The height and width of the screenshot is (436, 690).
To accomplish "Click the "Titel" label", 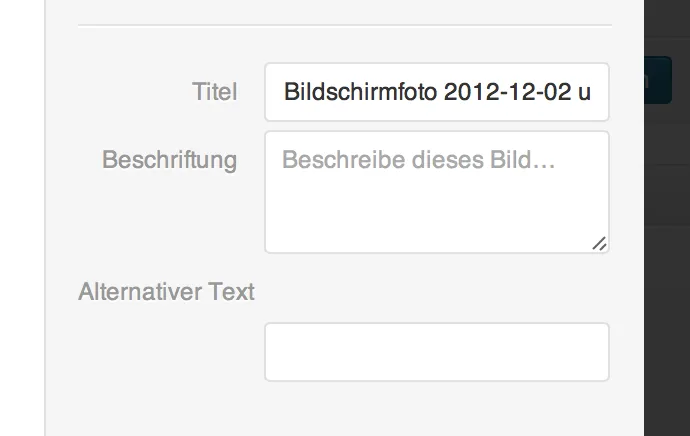I will [x=215, y=92].
